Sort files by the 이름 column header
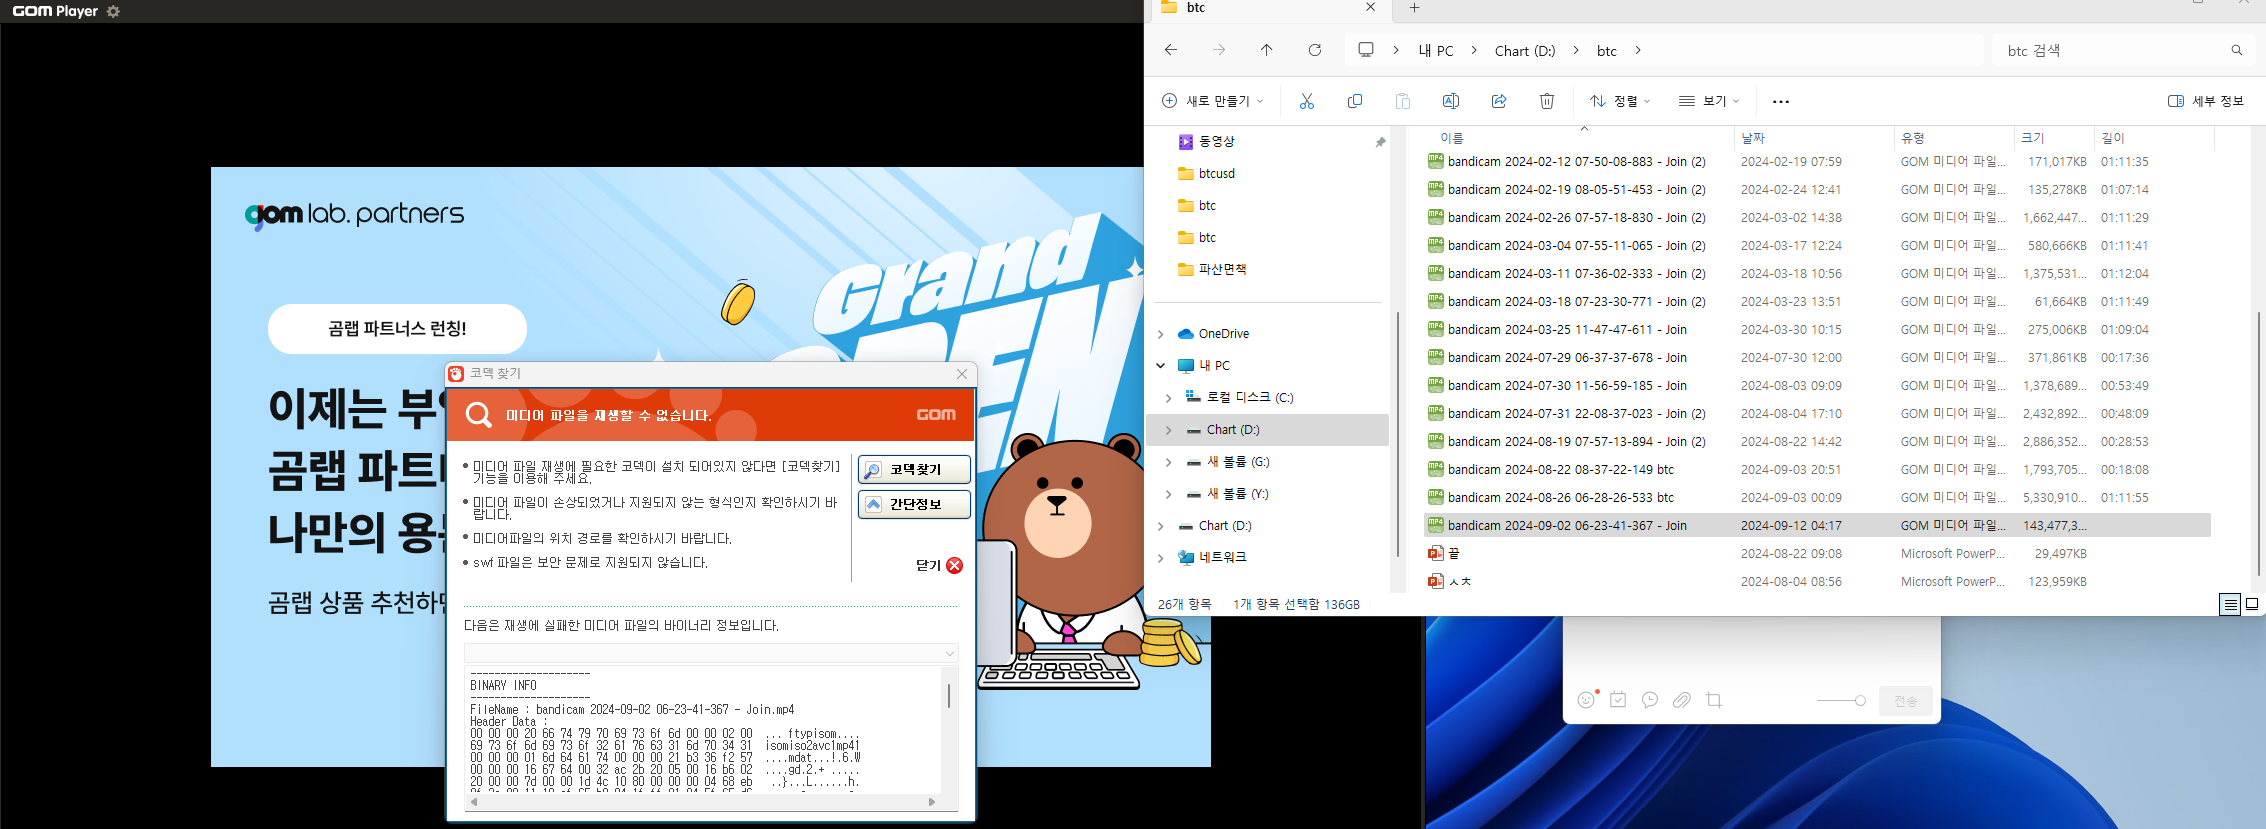Viewport: 2266px width, 829px height. 1452,138
